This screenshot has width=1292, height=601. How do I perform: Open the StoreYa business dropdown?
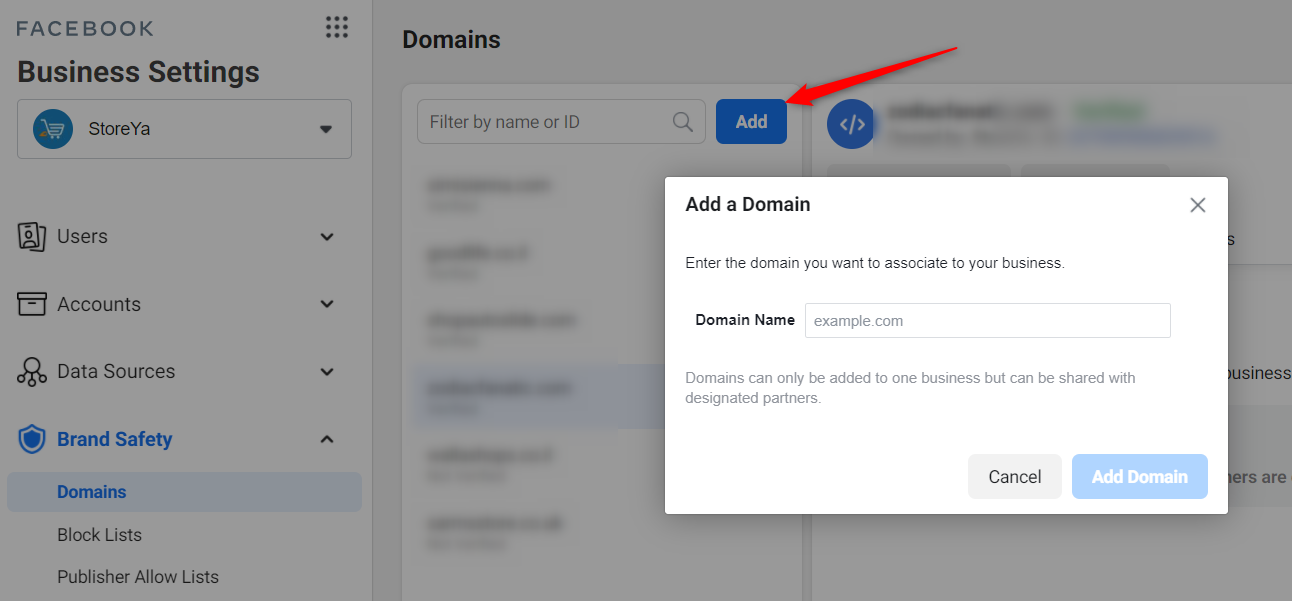pyautogui.click(x=324, y=129)
